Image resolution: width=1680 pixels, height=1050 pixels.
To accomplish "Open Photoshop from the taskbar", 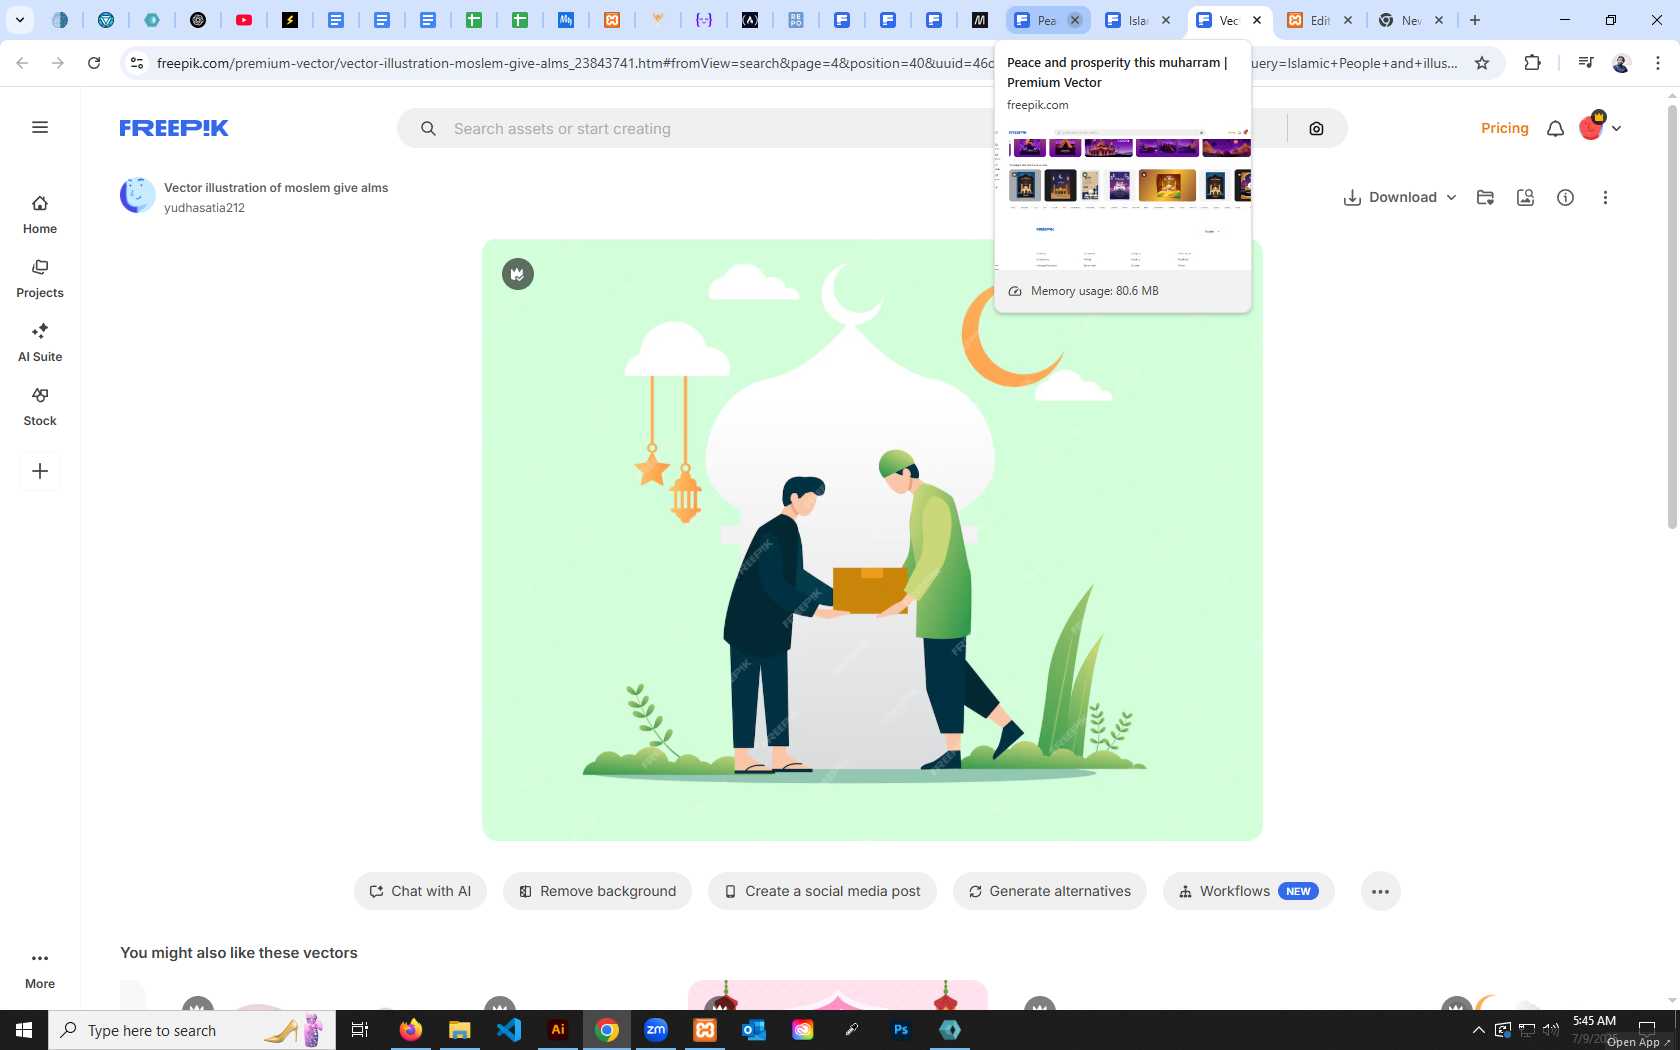I will (901, 1030).
